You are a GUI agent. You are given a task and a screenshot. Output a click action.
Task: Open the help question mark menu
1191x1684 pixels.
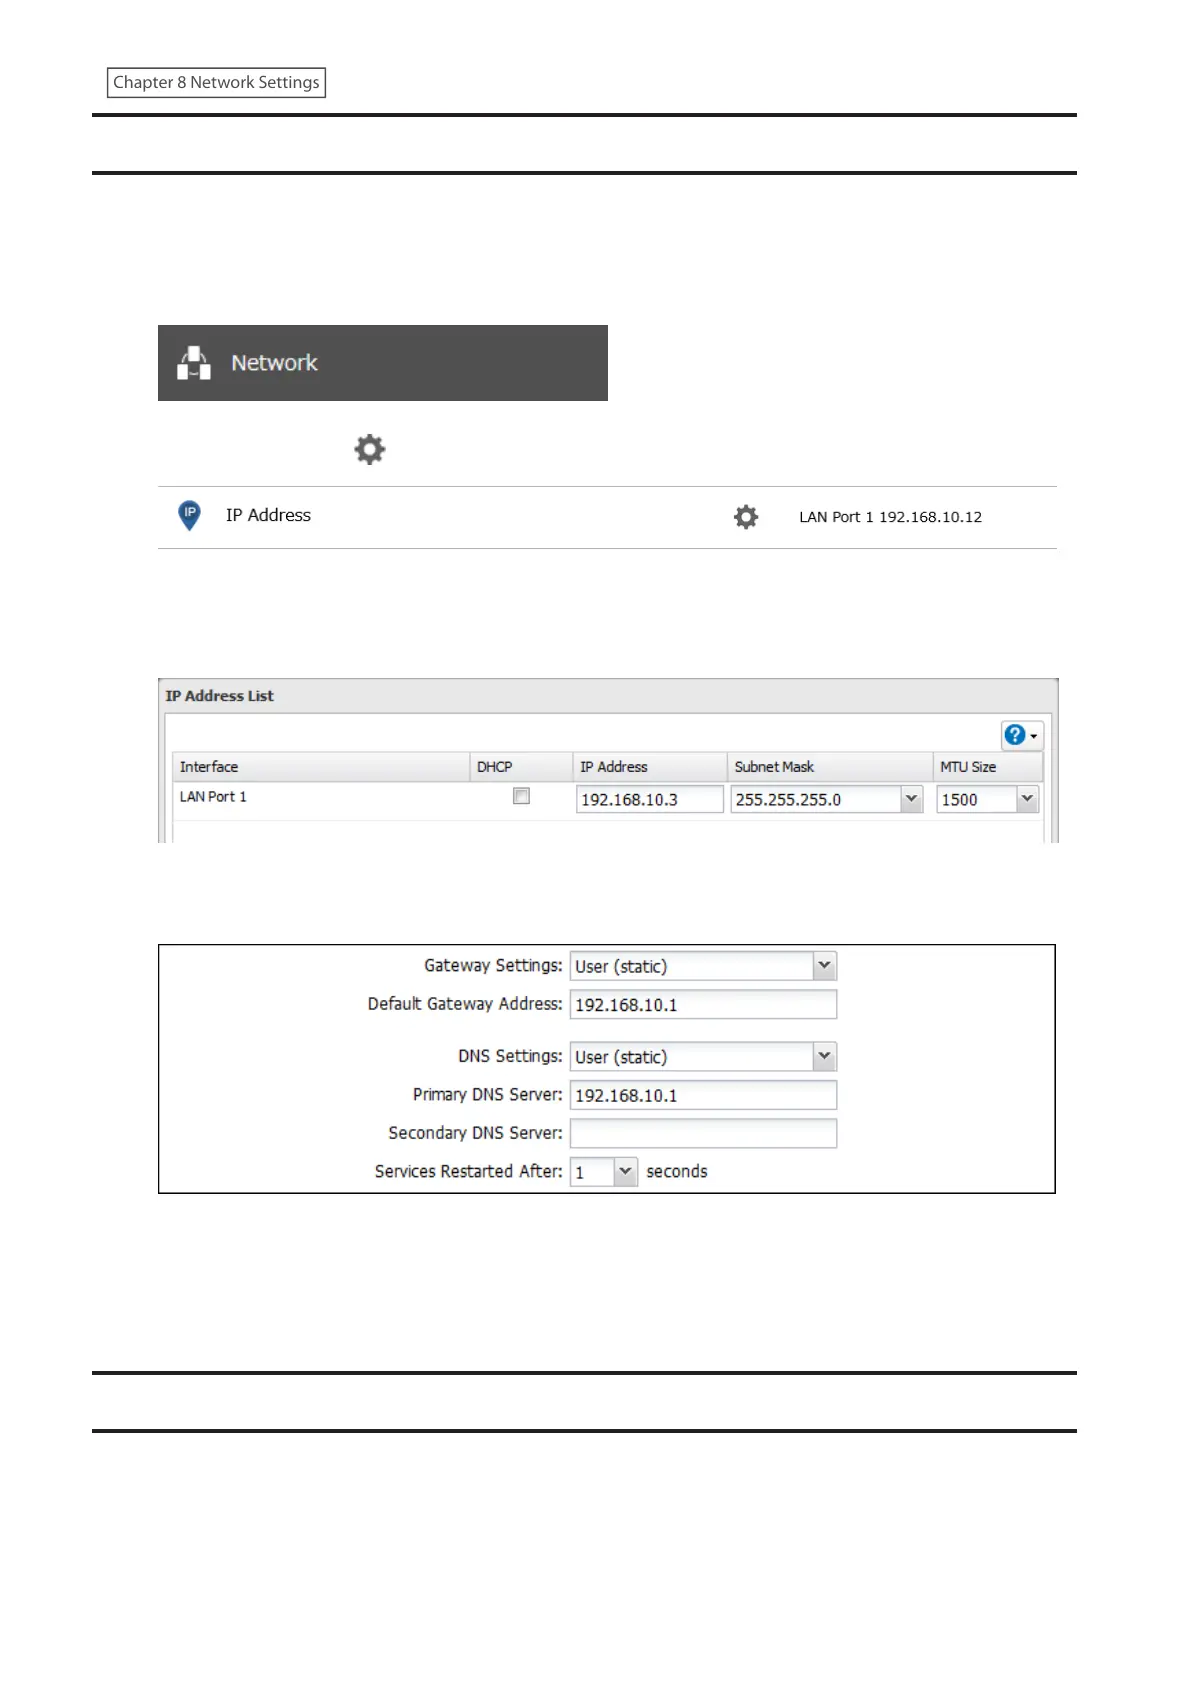tap(1021, 736)
